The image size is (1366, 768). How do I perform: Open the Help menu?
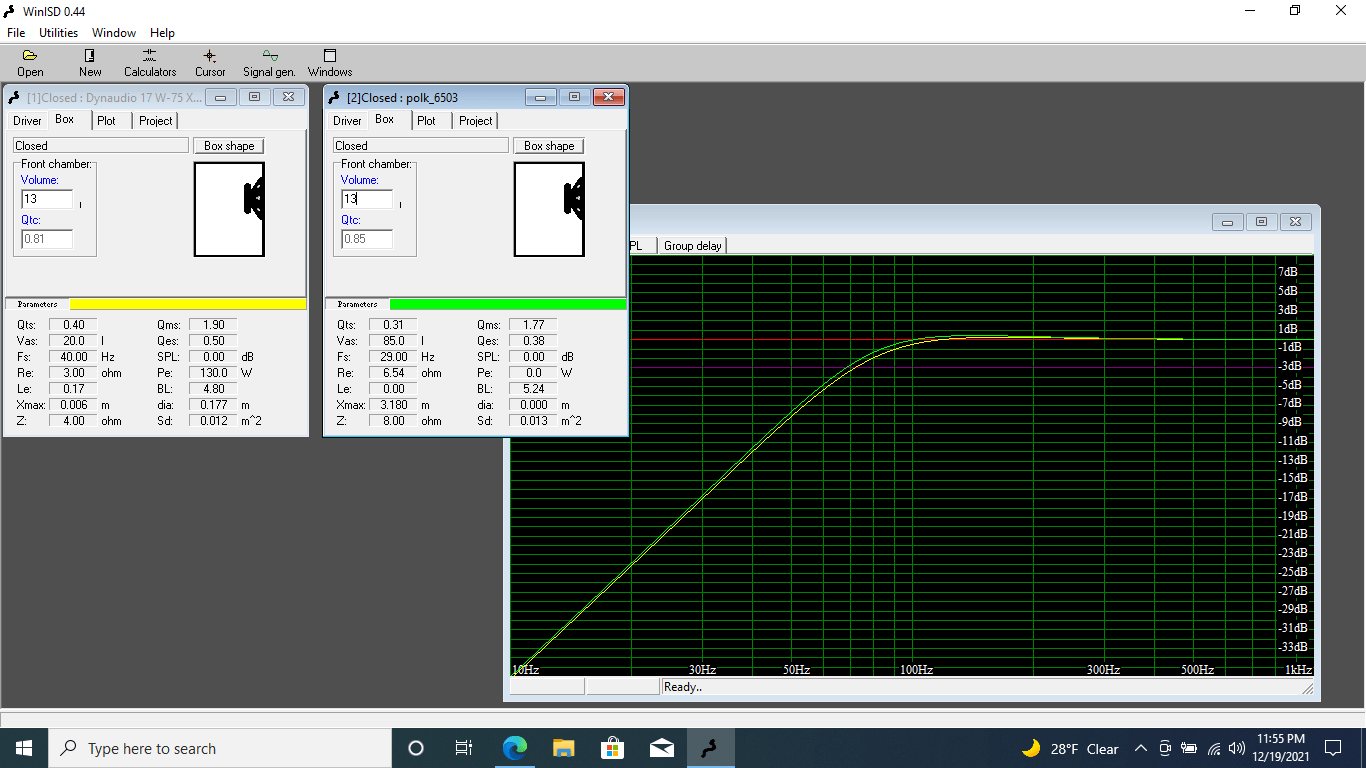point(162,33)
